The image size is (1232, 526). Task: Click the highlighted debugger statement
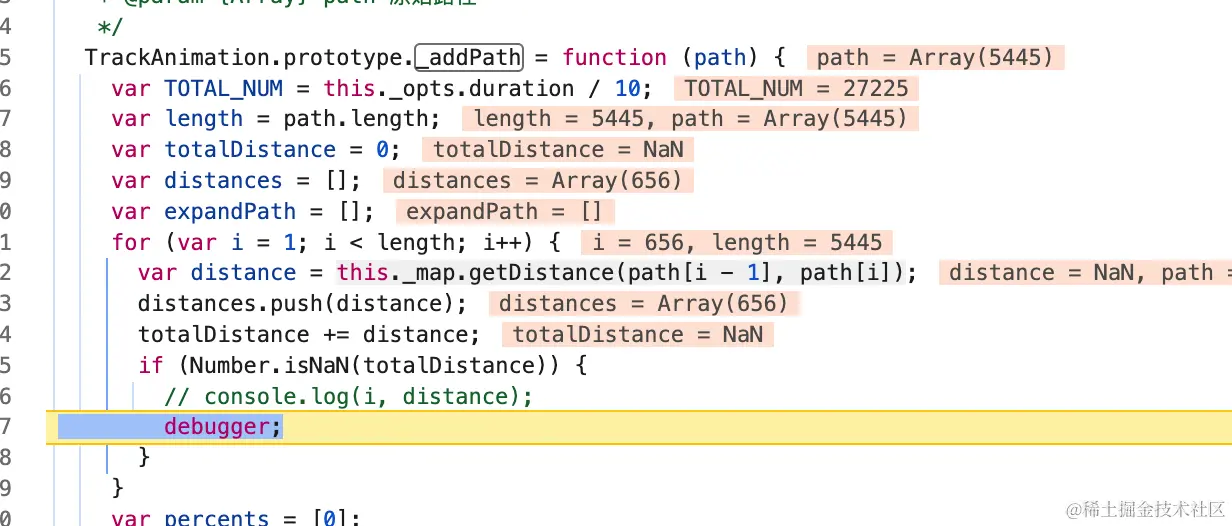[223, 427]
